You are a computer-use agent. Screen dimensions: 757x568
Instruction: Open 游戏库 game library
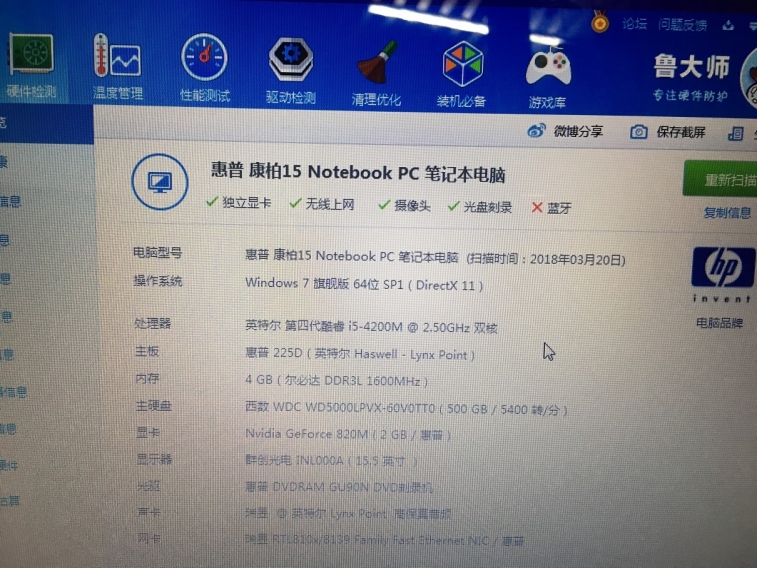(x=547, y=77)
